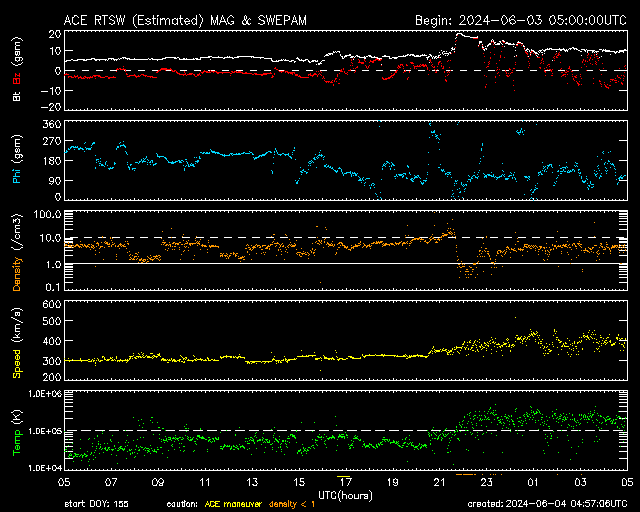
Task: Click the plot title 'ACE RTSW (Estimated) MAG & SWEPAM'
Action: pos(185,20)
